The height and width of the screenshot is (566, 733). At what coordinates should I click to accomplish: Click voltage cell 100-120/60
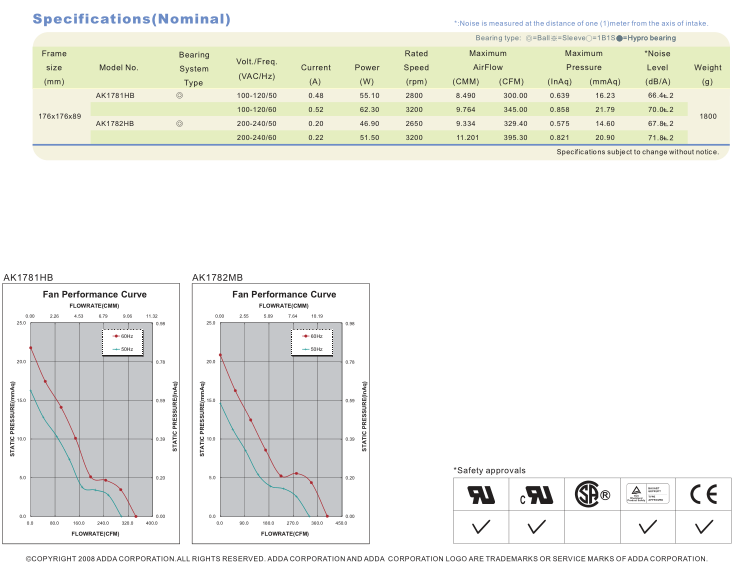[257, 109]
